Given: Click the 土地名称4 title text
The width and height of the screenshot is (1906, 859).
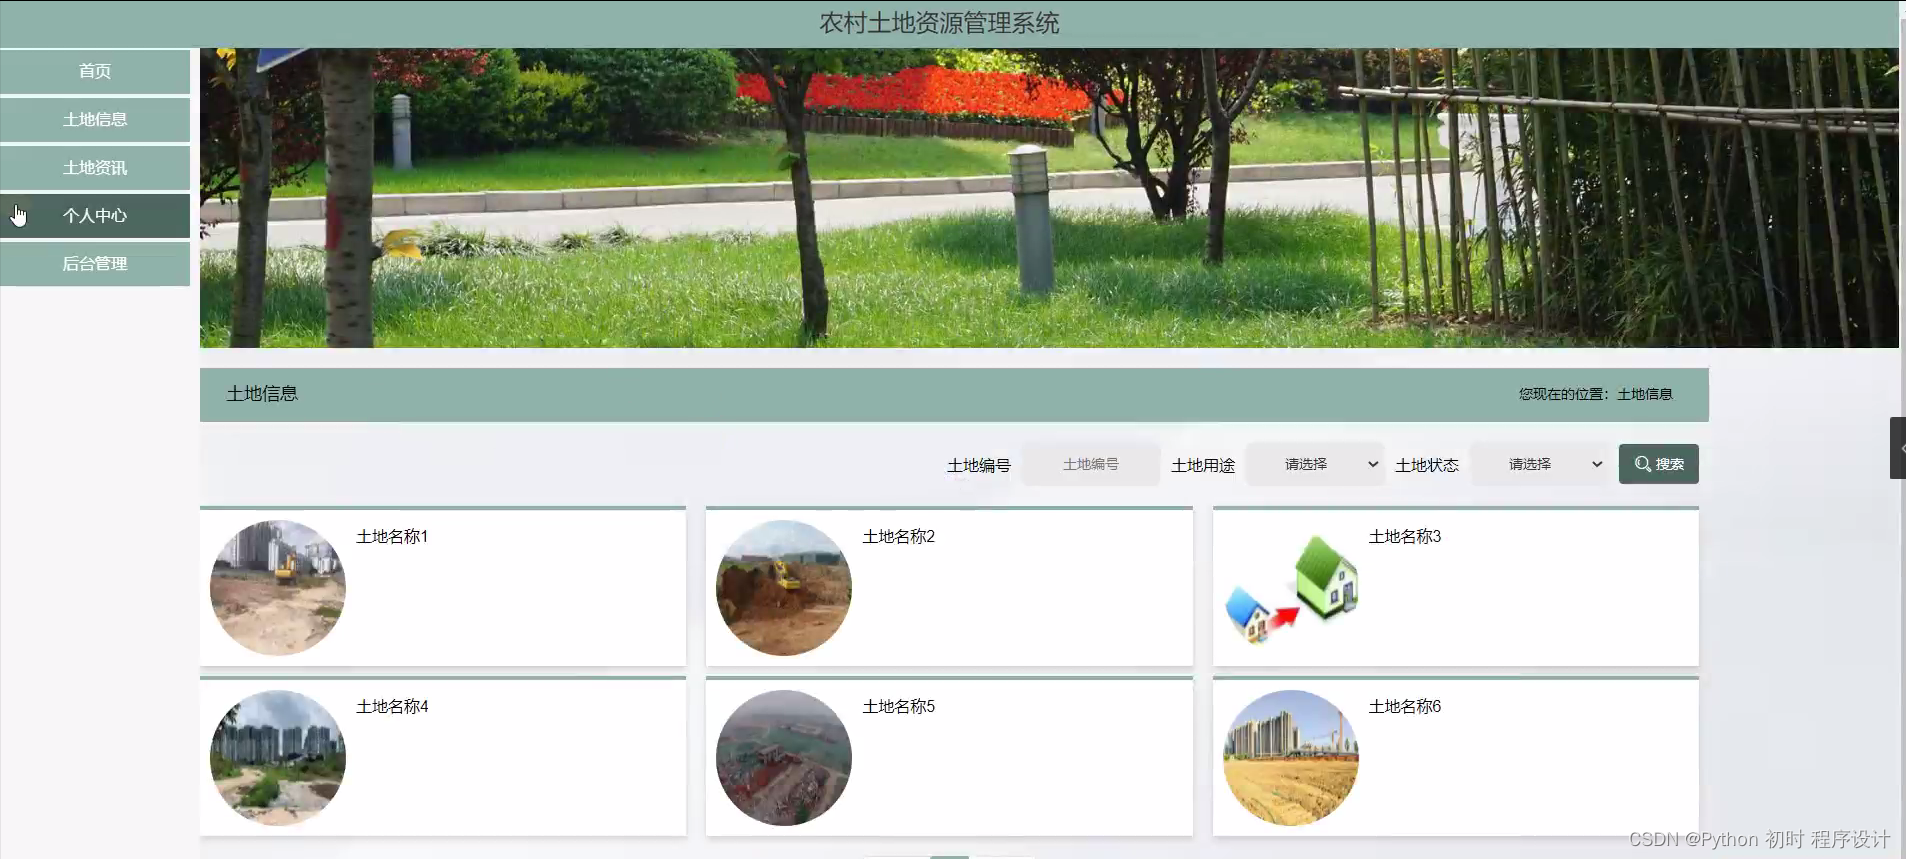Looking at the screenshot, I should click(392, 707).
